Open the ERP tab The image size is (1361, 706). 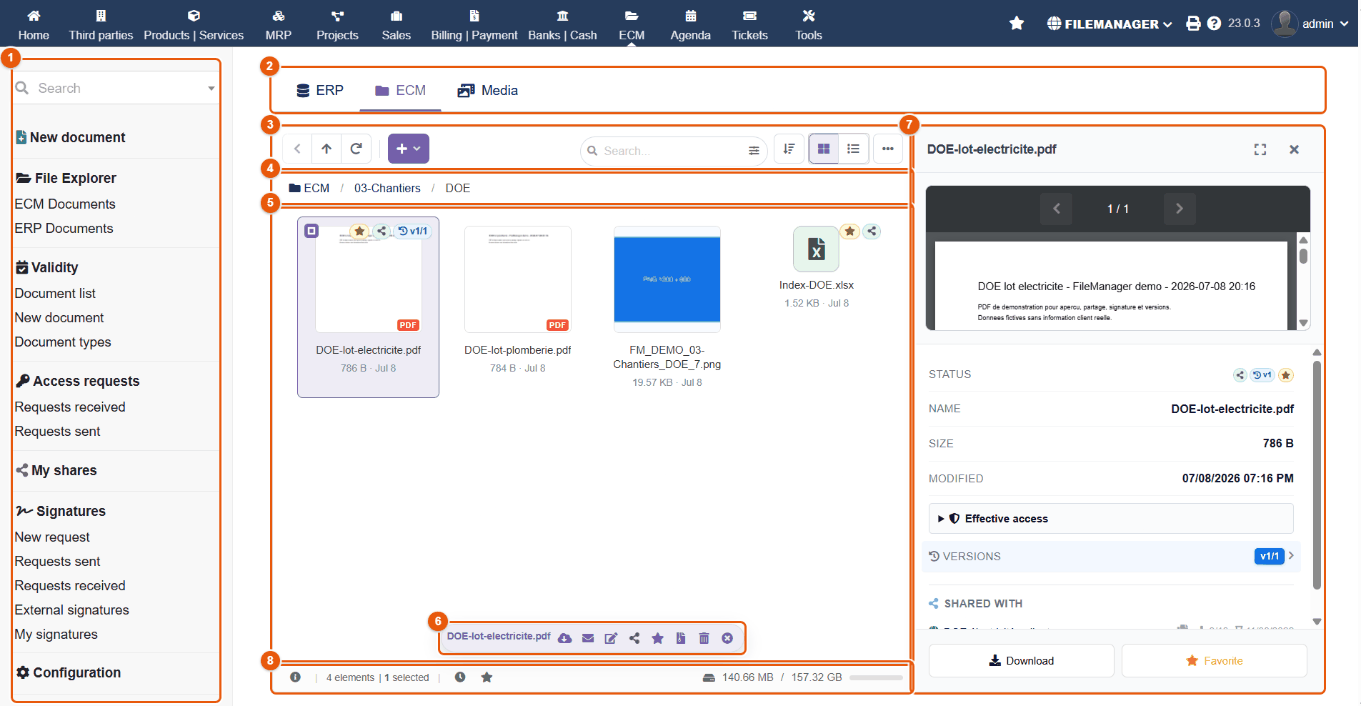(x=320, y=90)
